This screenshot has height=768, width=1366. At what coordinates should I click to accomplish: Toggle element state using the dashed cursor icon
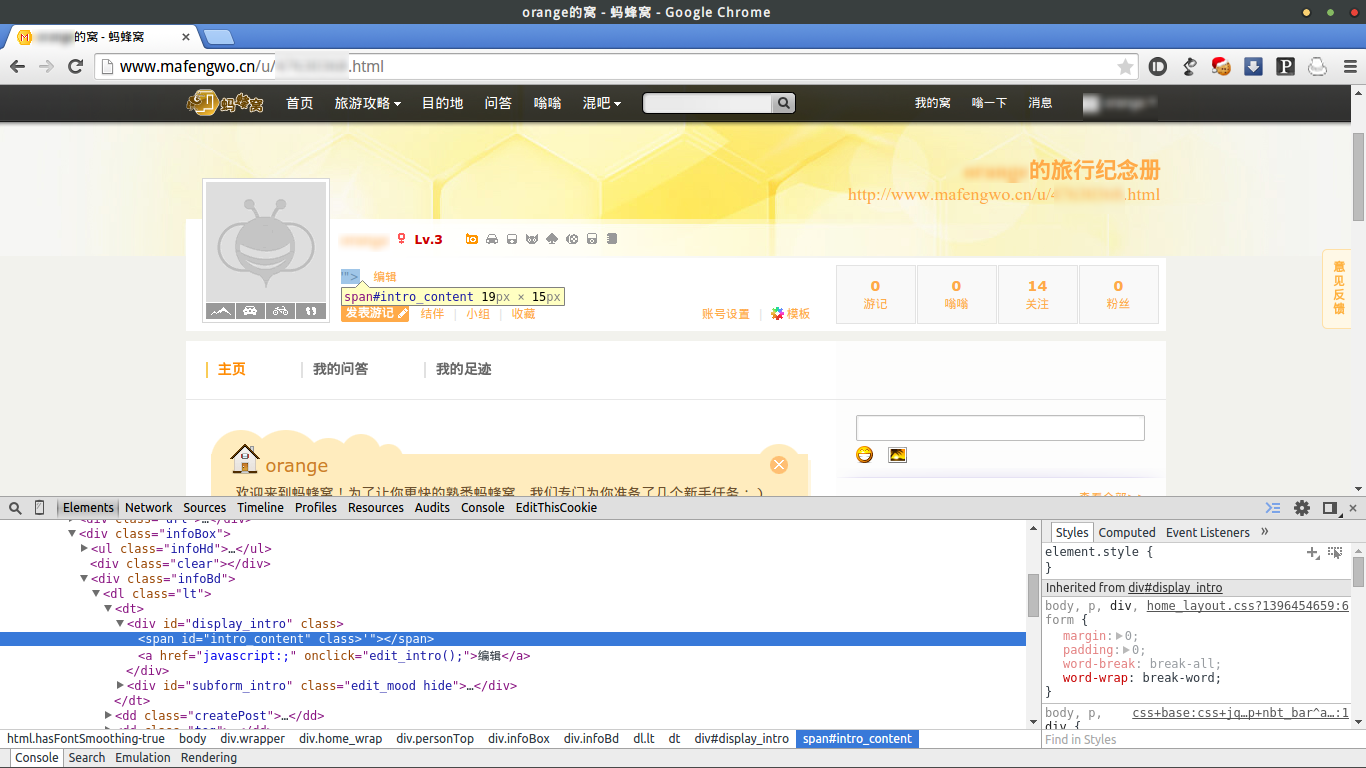(x=1335, y=552)
